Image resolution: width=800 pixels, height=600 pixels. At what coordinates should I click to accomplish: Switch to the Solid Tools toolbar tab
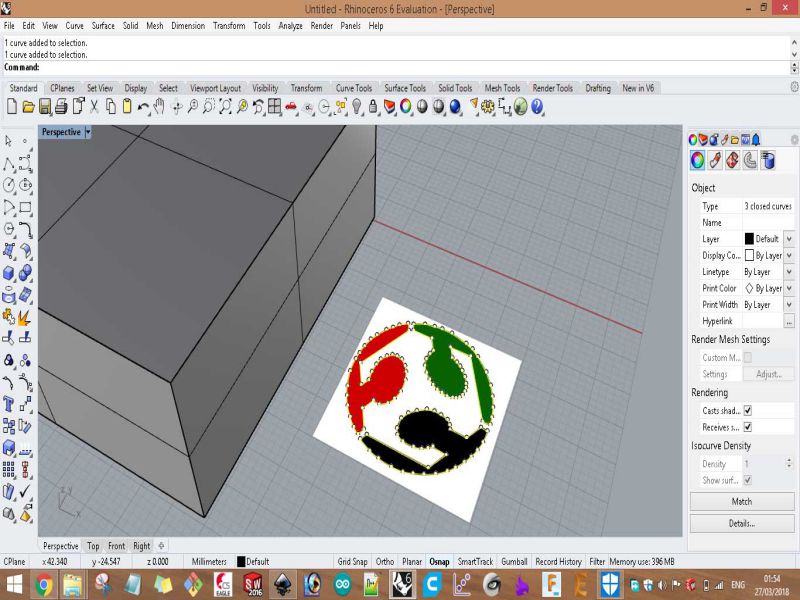[455, 88]
